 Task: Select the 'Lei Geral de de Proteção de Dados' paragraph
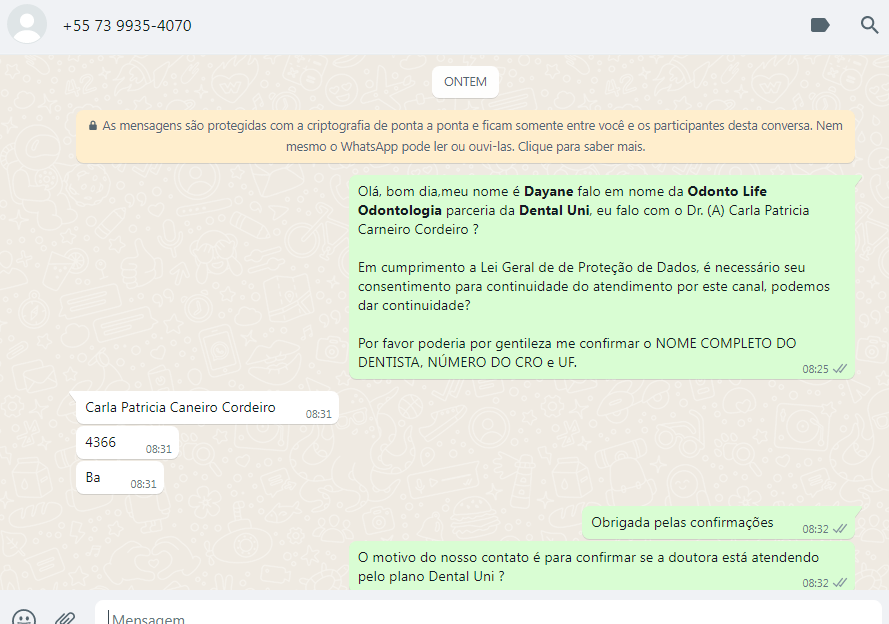594,286
